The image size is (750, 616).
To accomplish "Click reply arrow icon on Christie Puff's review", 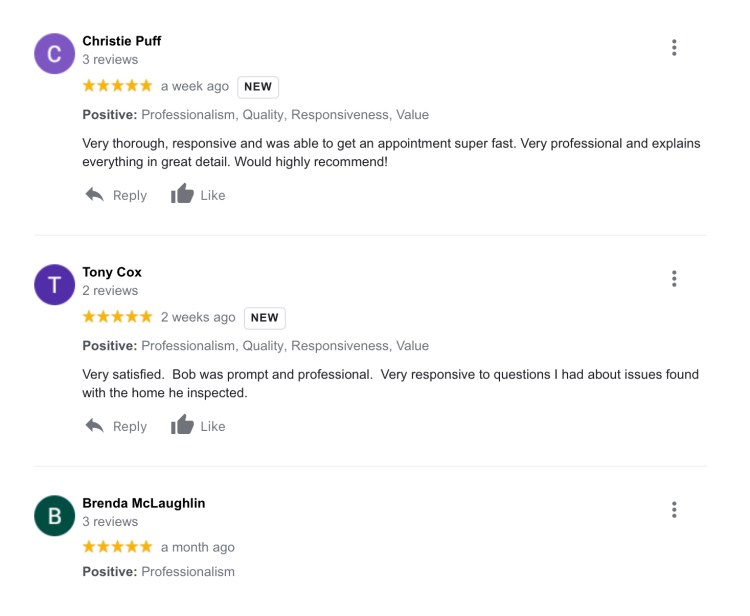I will tap(95, 195).
